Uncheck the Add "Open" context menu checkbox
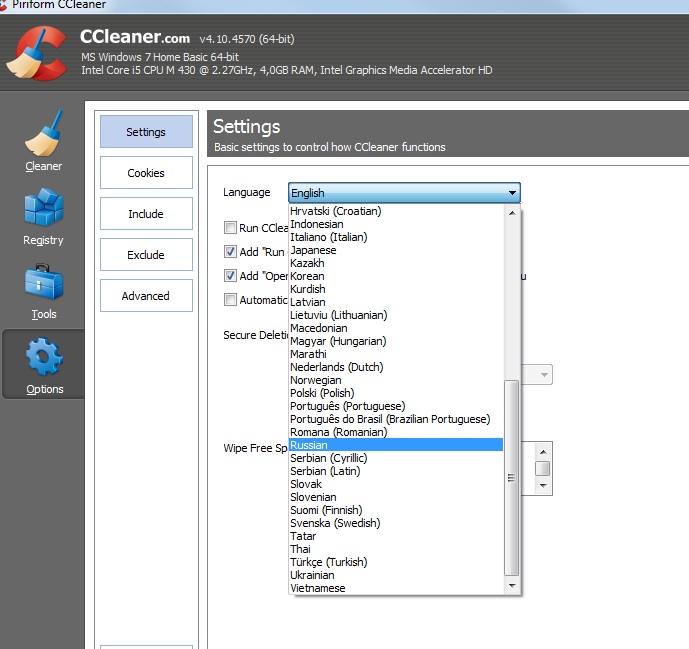Screen dimensions: 689x649 pyautogui.click(x=231, y=276)
